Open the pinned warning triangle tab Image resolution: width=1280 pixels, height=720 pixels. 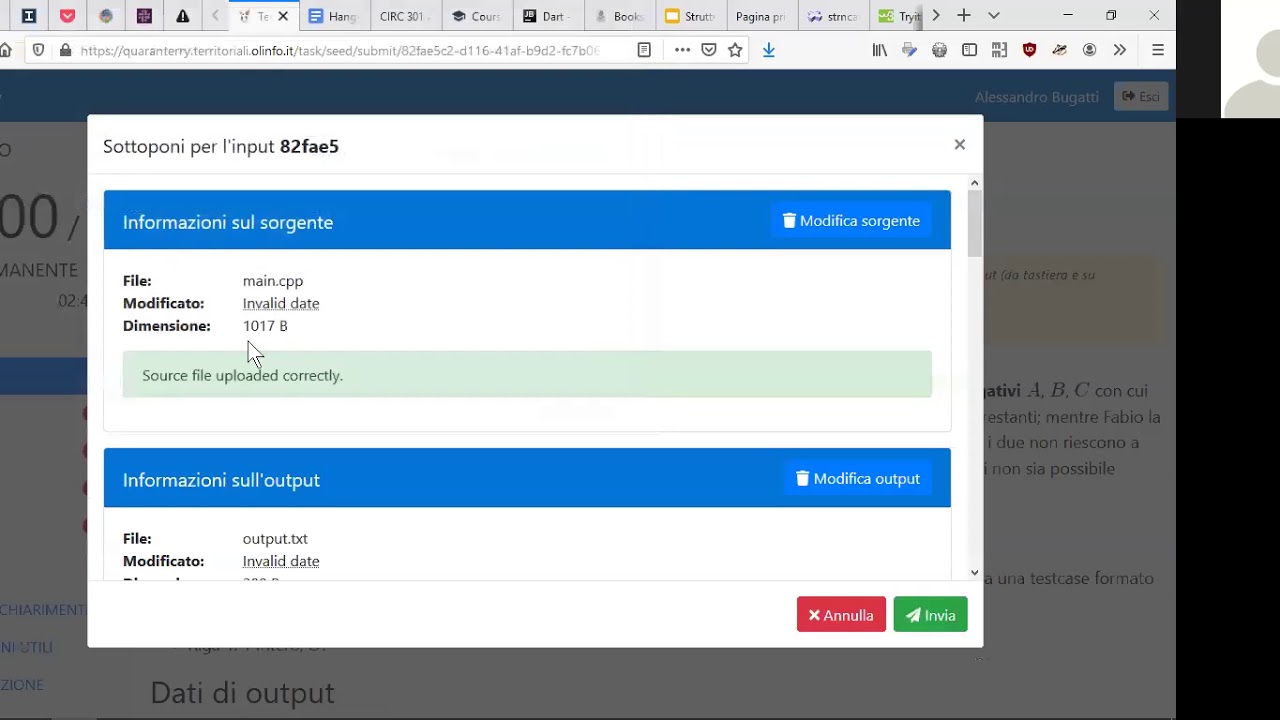[x=182, y=16]
